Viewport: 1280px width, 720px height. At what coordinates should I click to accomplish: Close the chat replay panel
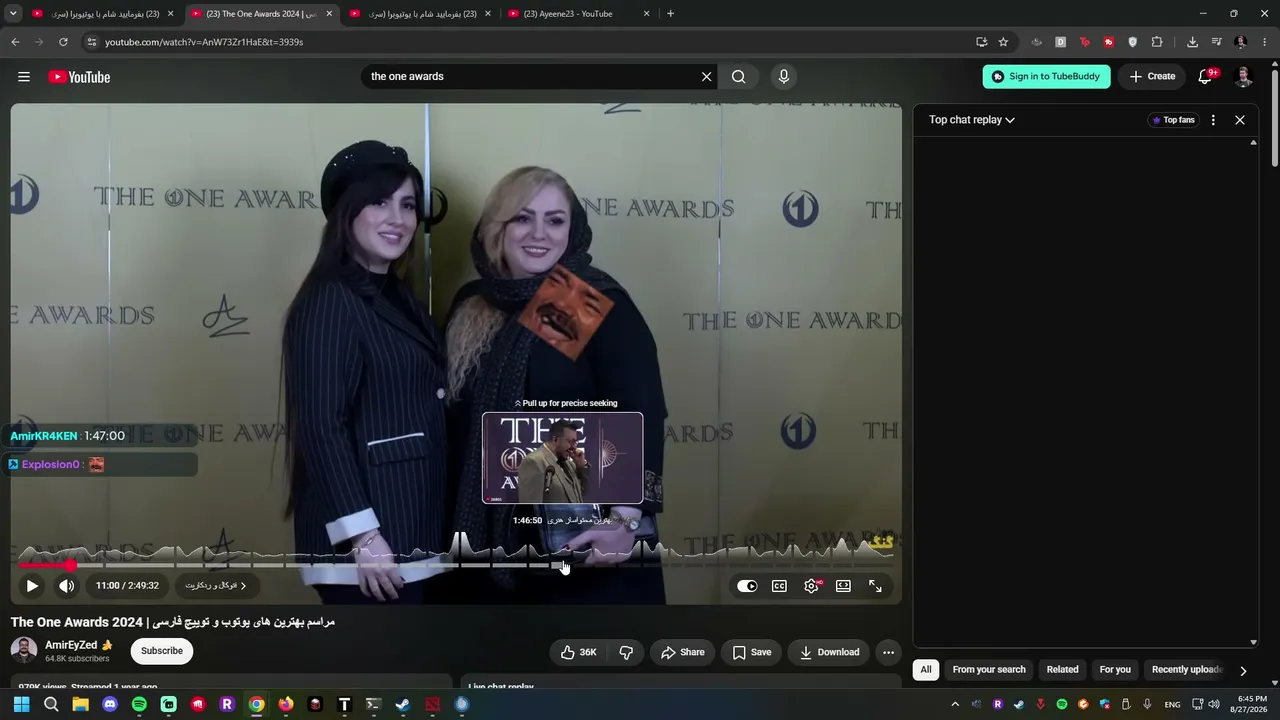click(x=1240, y=120)
